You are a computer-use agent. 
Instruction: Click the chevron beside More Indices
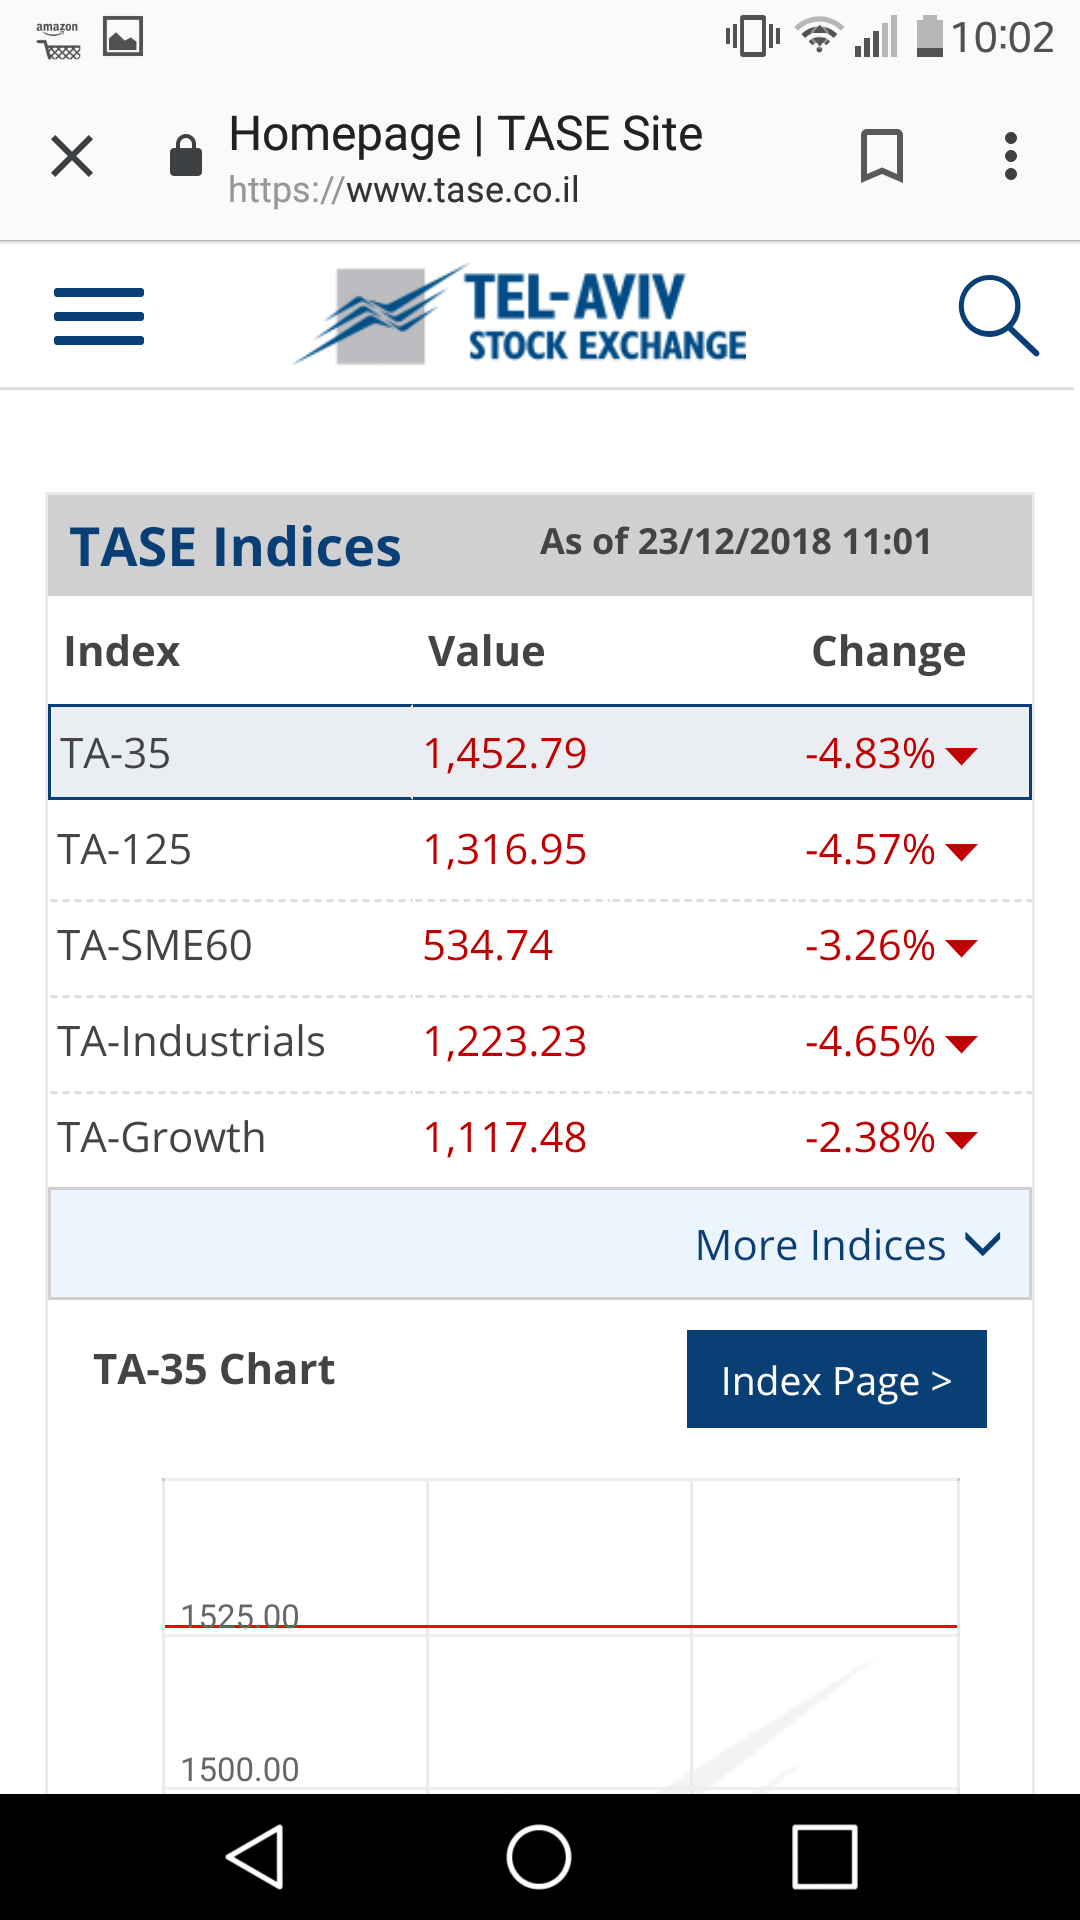coord(982,1244)
